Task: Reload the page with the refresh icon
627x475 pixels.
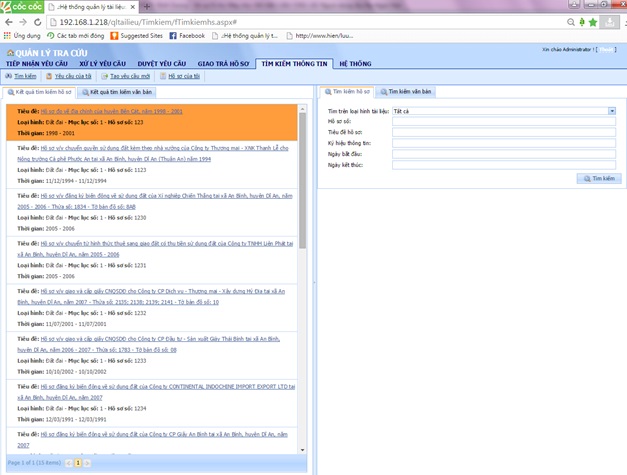Action: tap(38, 22)
